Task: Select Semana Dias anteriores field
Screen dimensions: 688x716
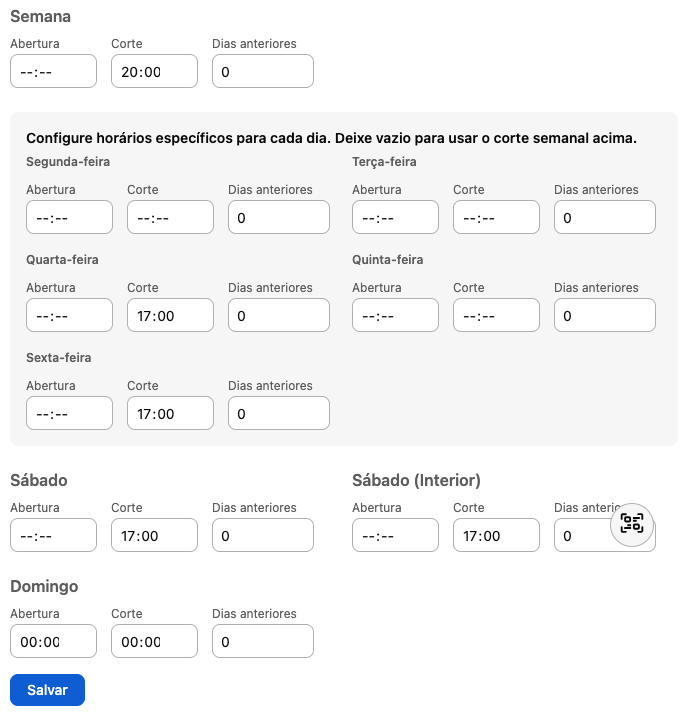Action: click(x=263, y=71)
